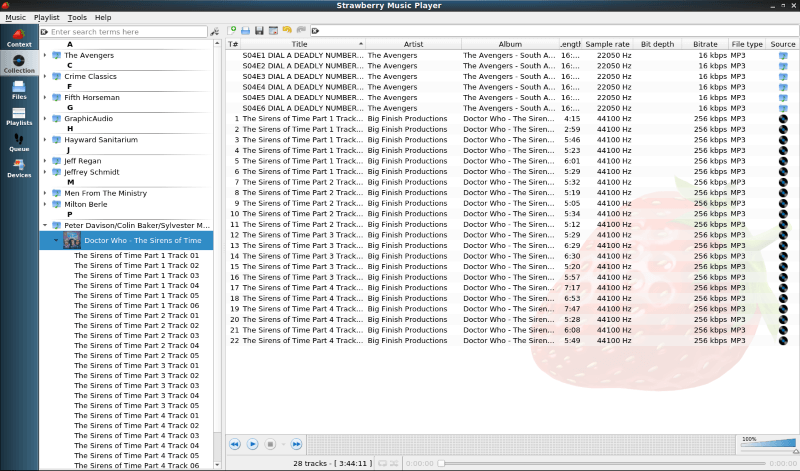Select "The Sirens of Time Part 4 Track 03" in tree

tap(136, 435)
